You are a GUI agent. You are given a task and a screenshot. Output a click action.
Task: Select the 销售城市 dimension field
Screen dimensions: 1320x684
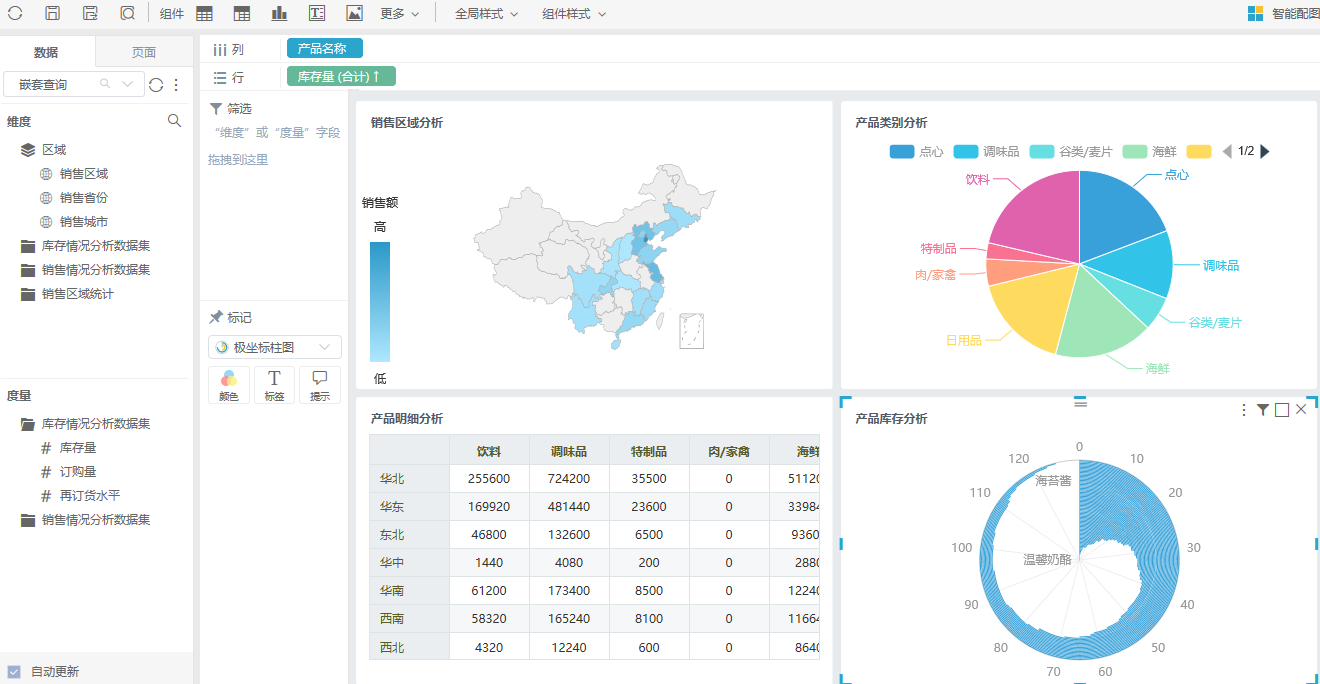tap(84, 222)
